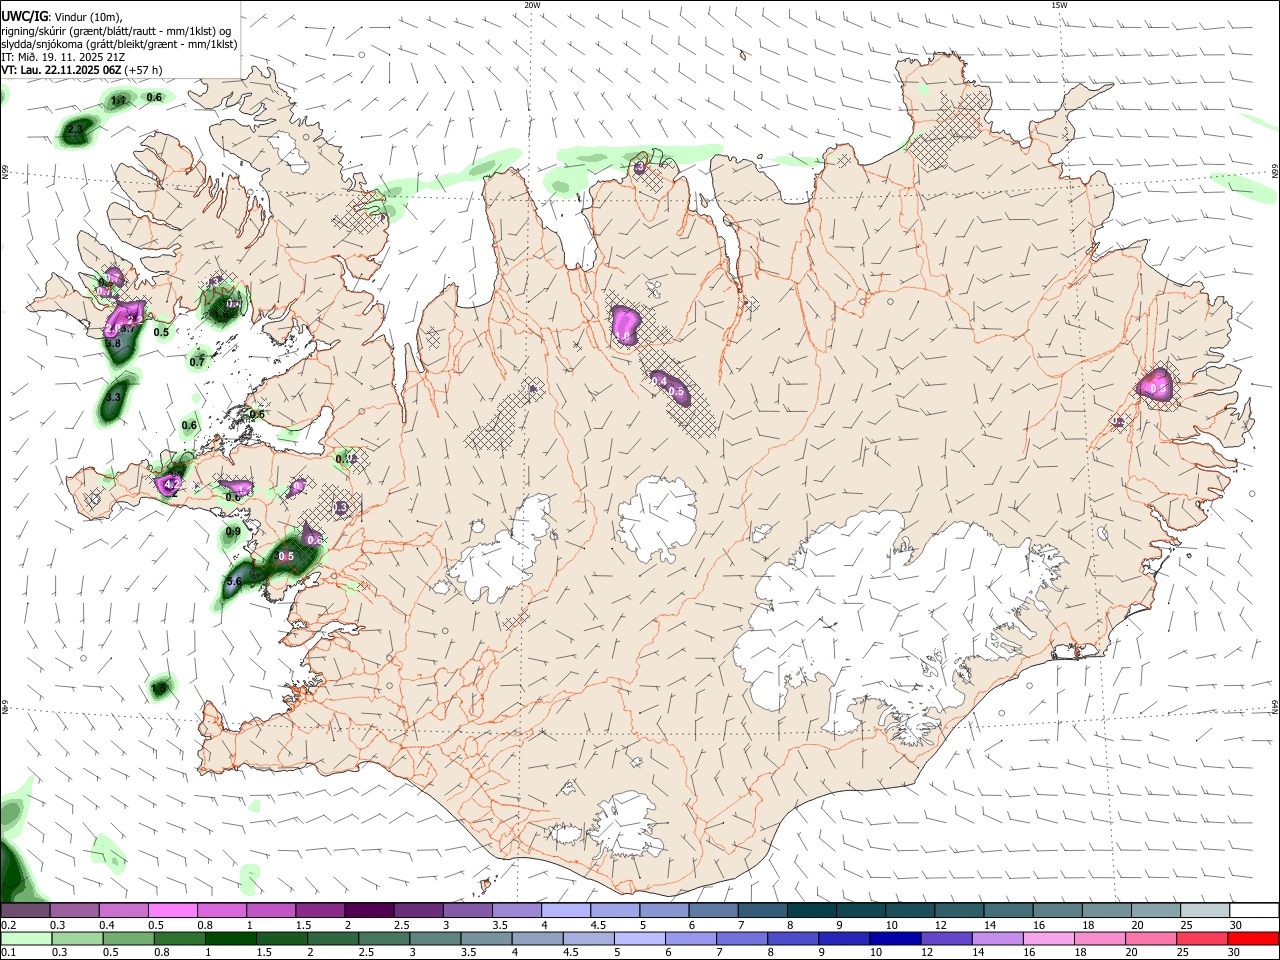The image size is (1280, 960).
Task: Select the teal upper-legend swatch labeled 9
Action: (x=860, y=911)
